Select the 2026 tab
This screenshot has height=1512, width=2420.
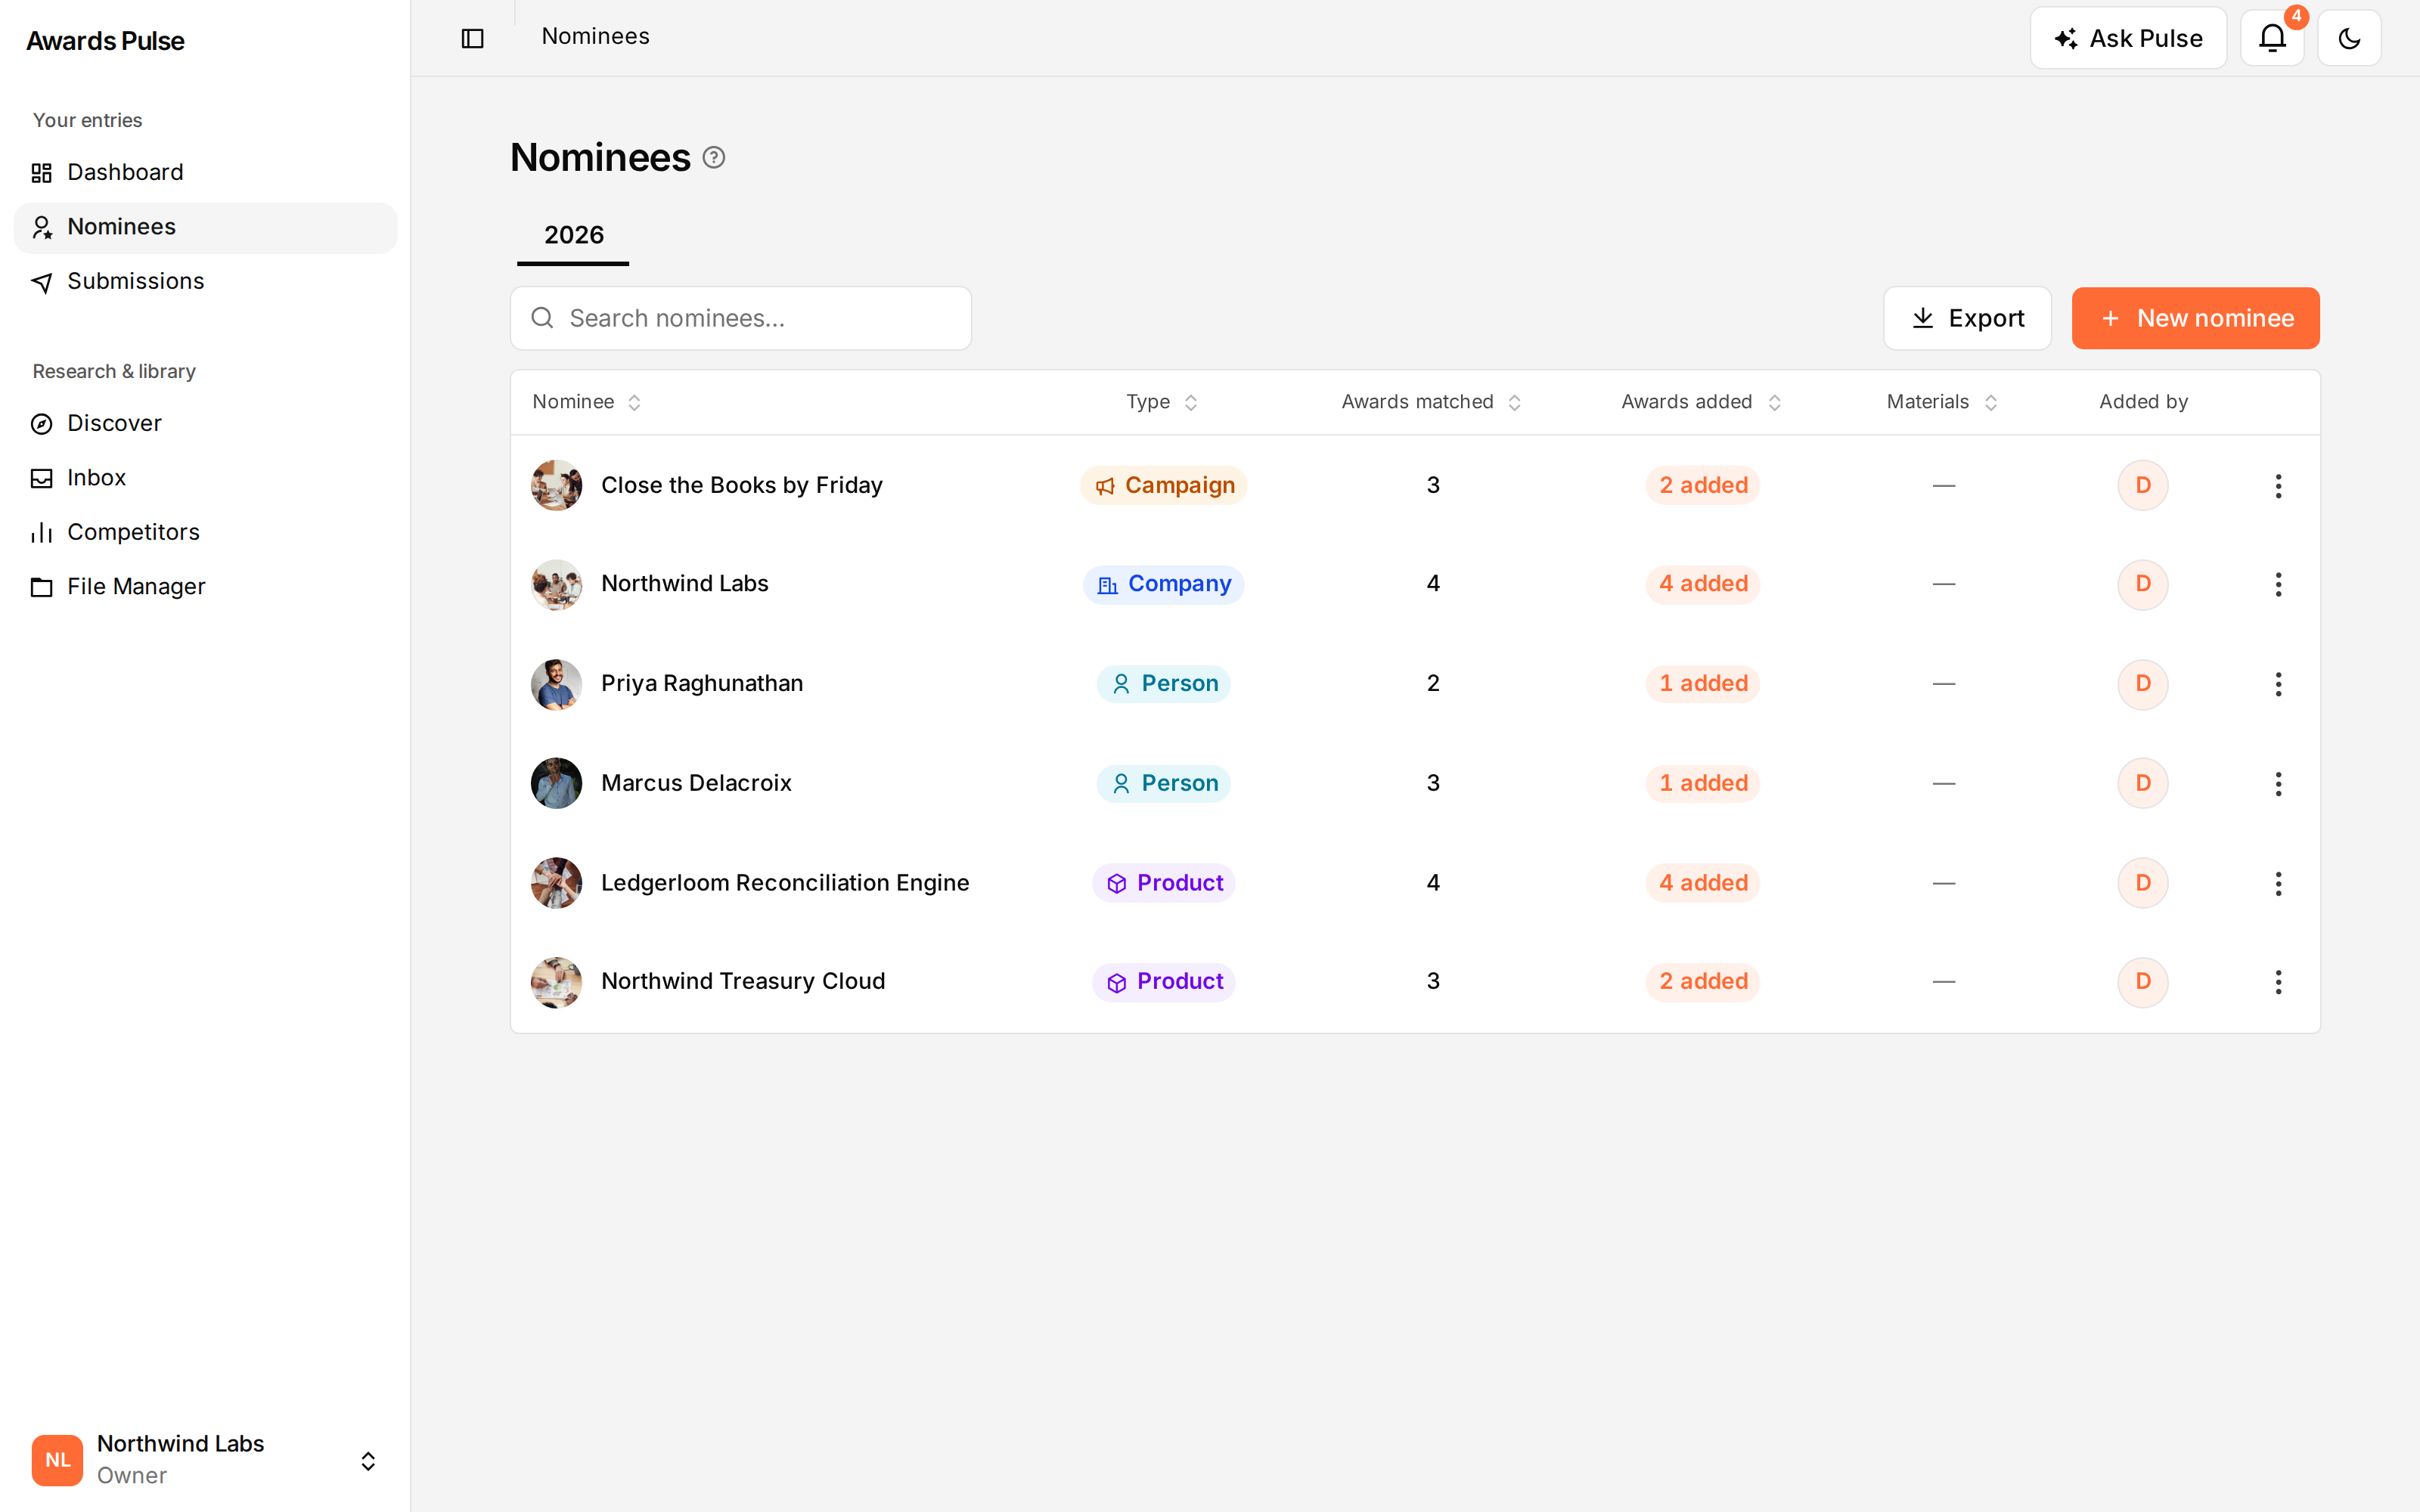573,235
